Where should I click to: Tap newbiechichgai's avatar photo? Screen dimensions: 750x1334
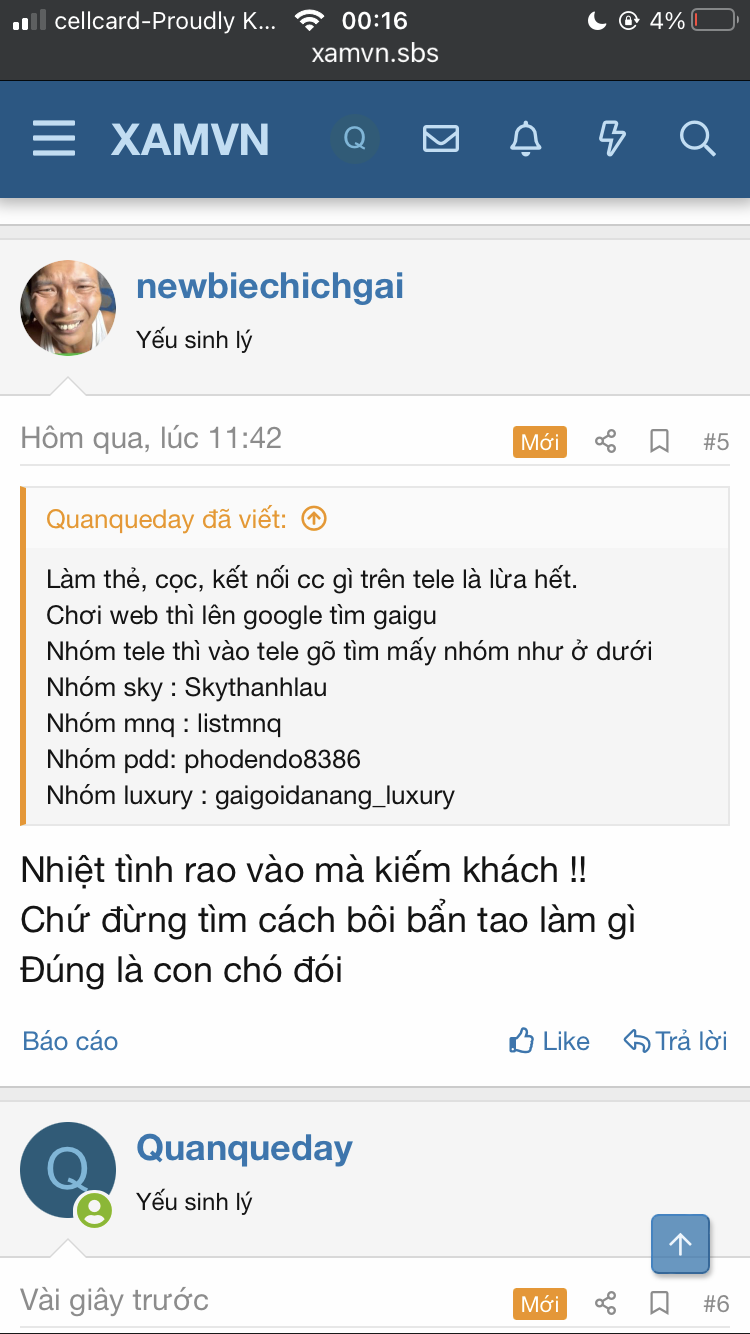tap(68, 308)
